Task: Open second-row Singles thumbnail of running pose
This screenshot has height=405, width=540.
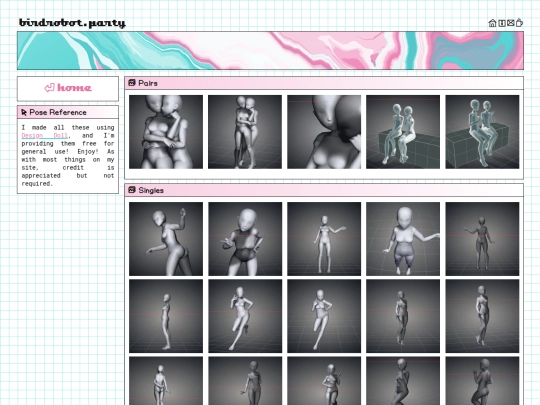Action: click(245, 316)
